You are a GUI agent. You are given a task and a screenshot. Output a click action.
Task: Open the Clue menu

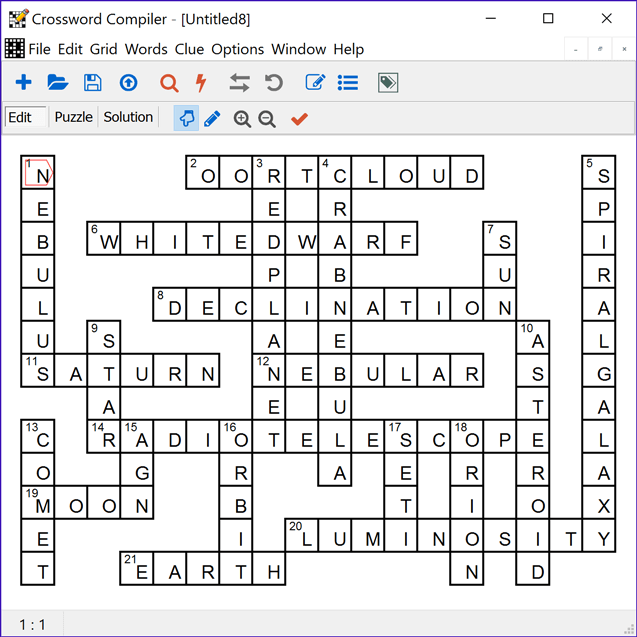click(x=189, y=49)
